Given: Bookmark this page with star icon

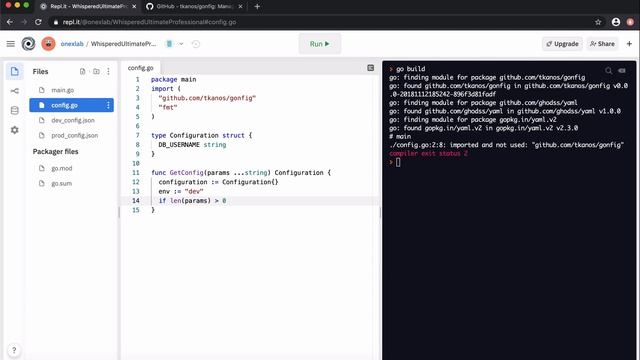Looking at the screenshot, I should tap(598, 22).
